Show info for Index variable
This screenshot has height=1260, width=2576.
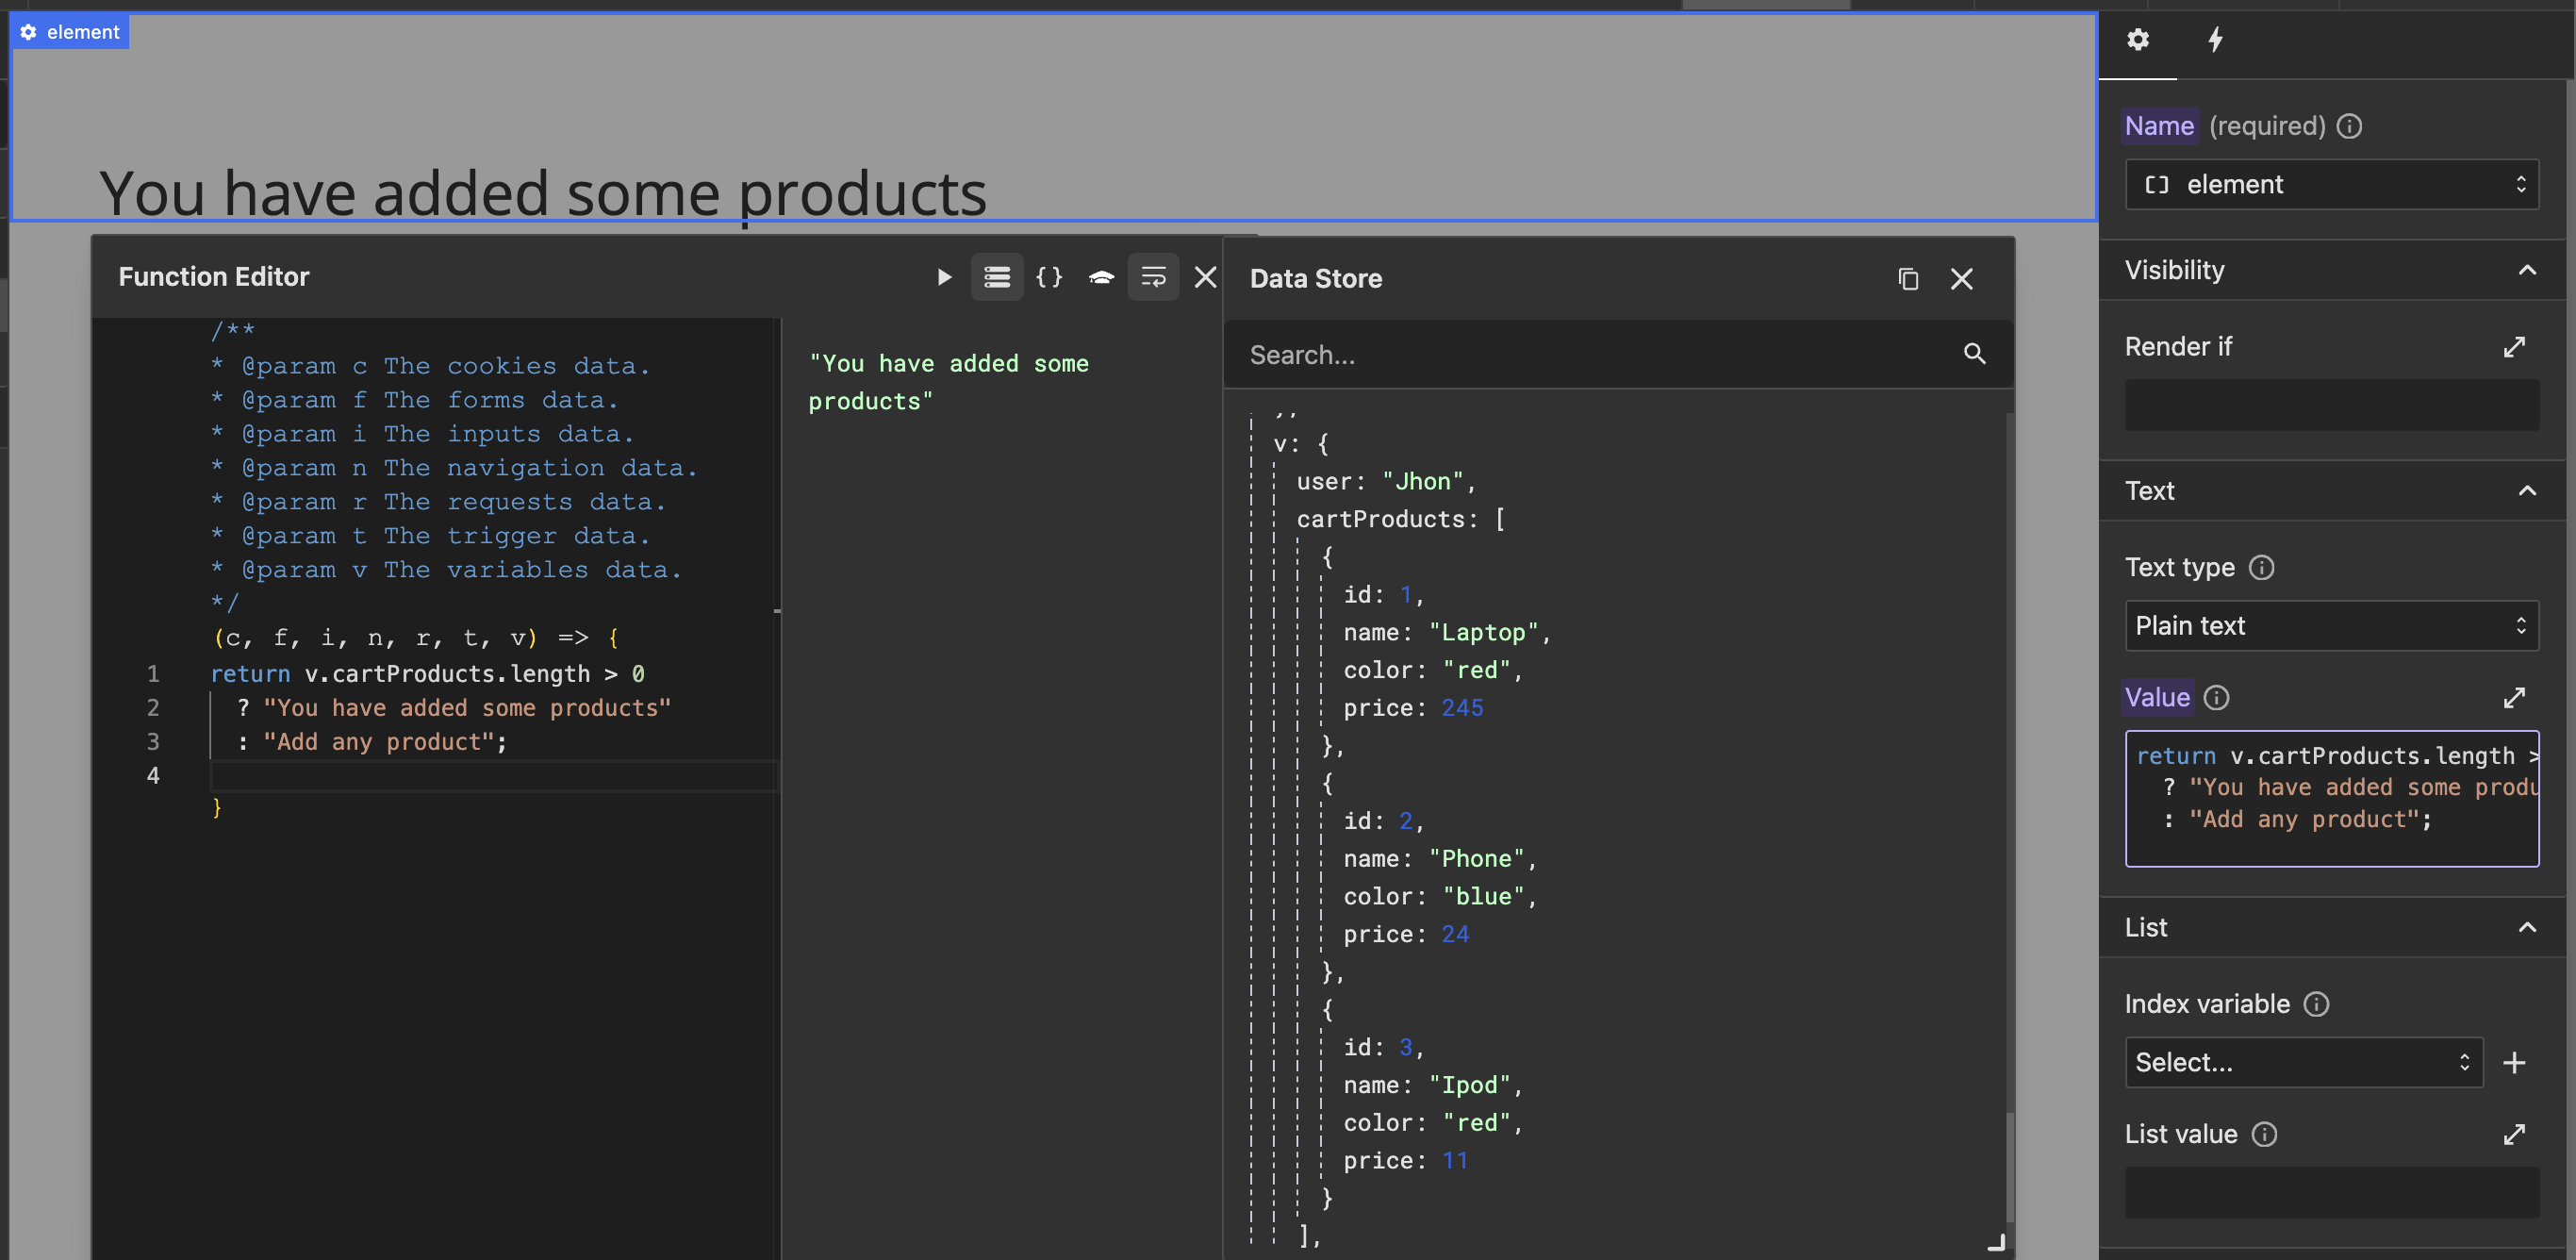click(2316, 1004)
